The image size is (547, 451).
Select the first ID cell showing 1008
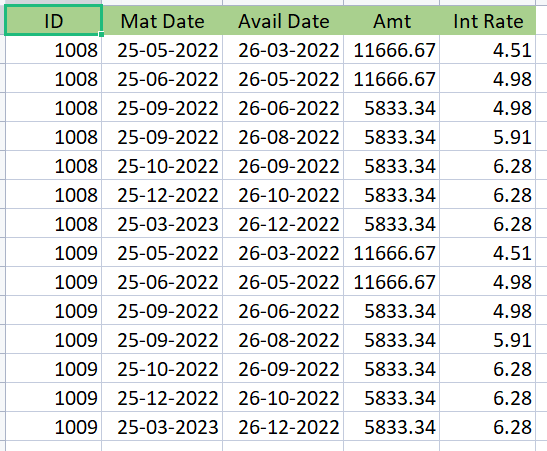(53, 50)
